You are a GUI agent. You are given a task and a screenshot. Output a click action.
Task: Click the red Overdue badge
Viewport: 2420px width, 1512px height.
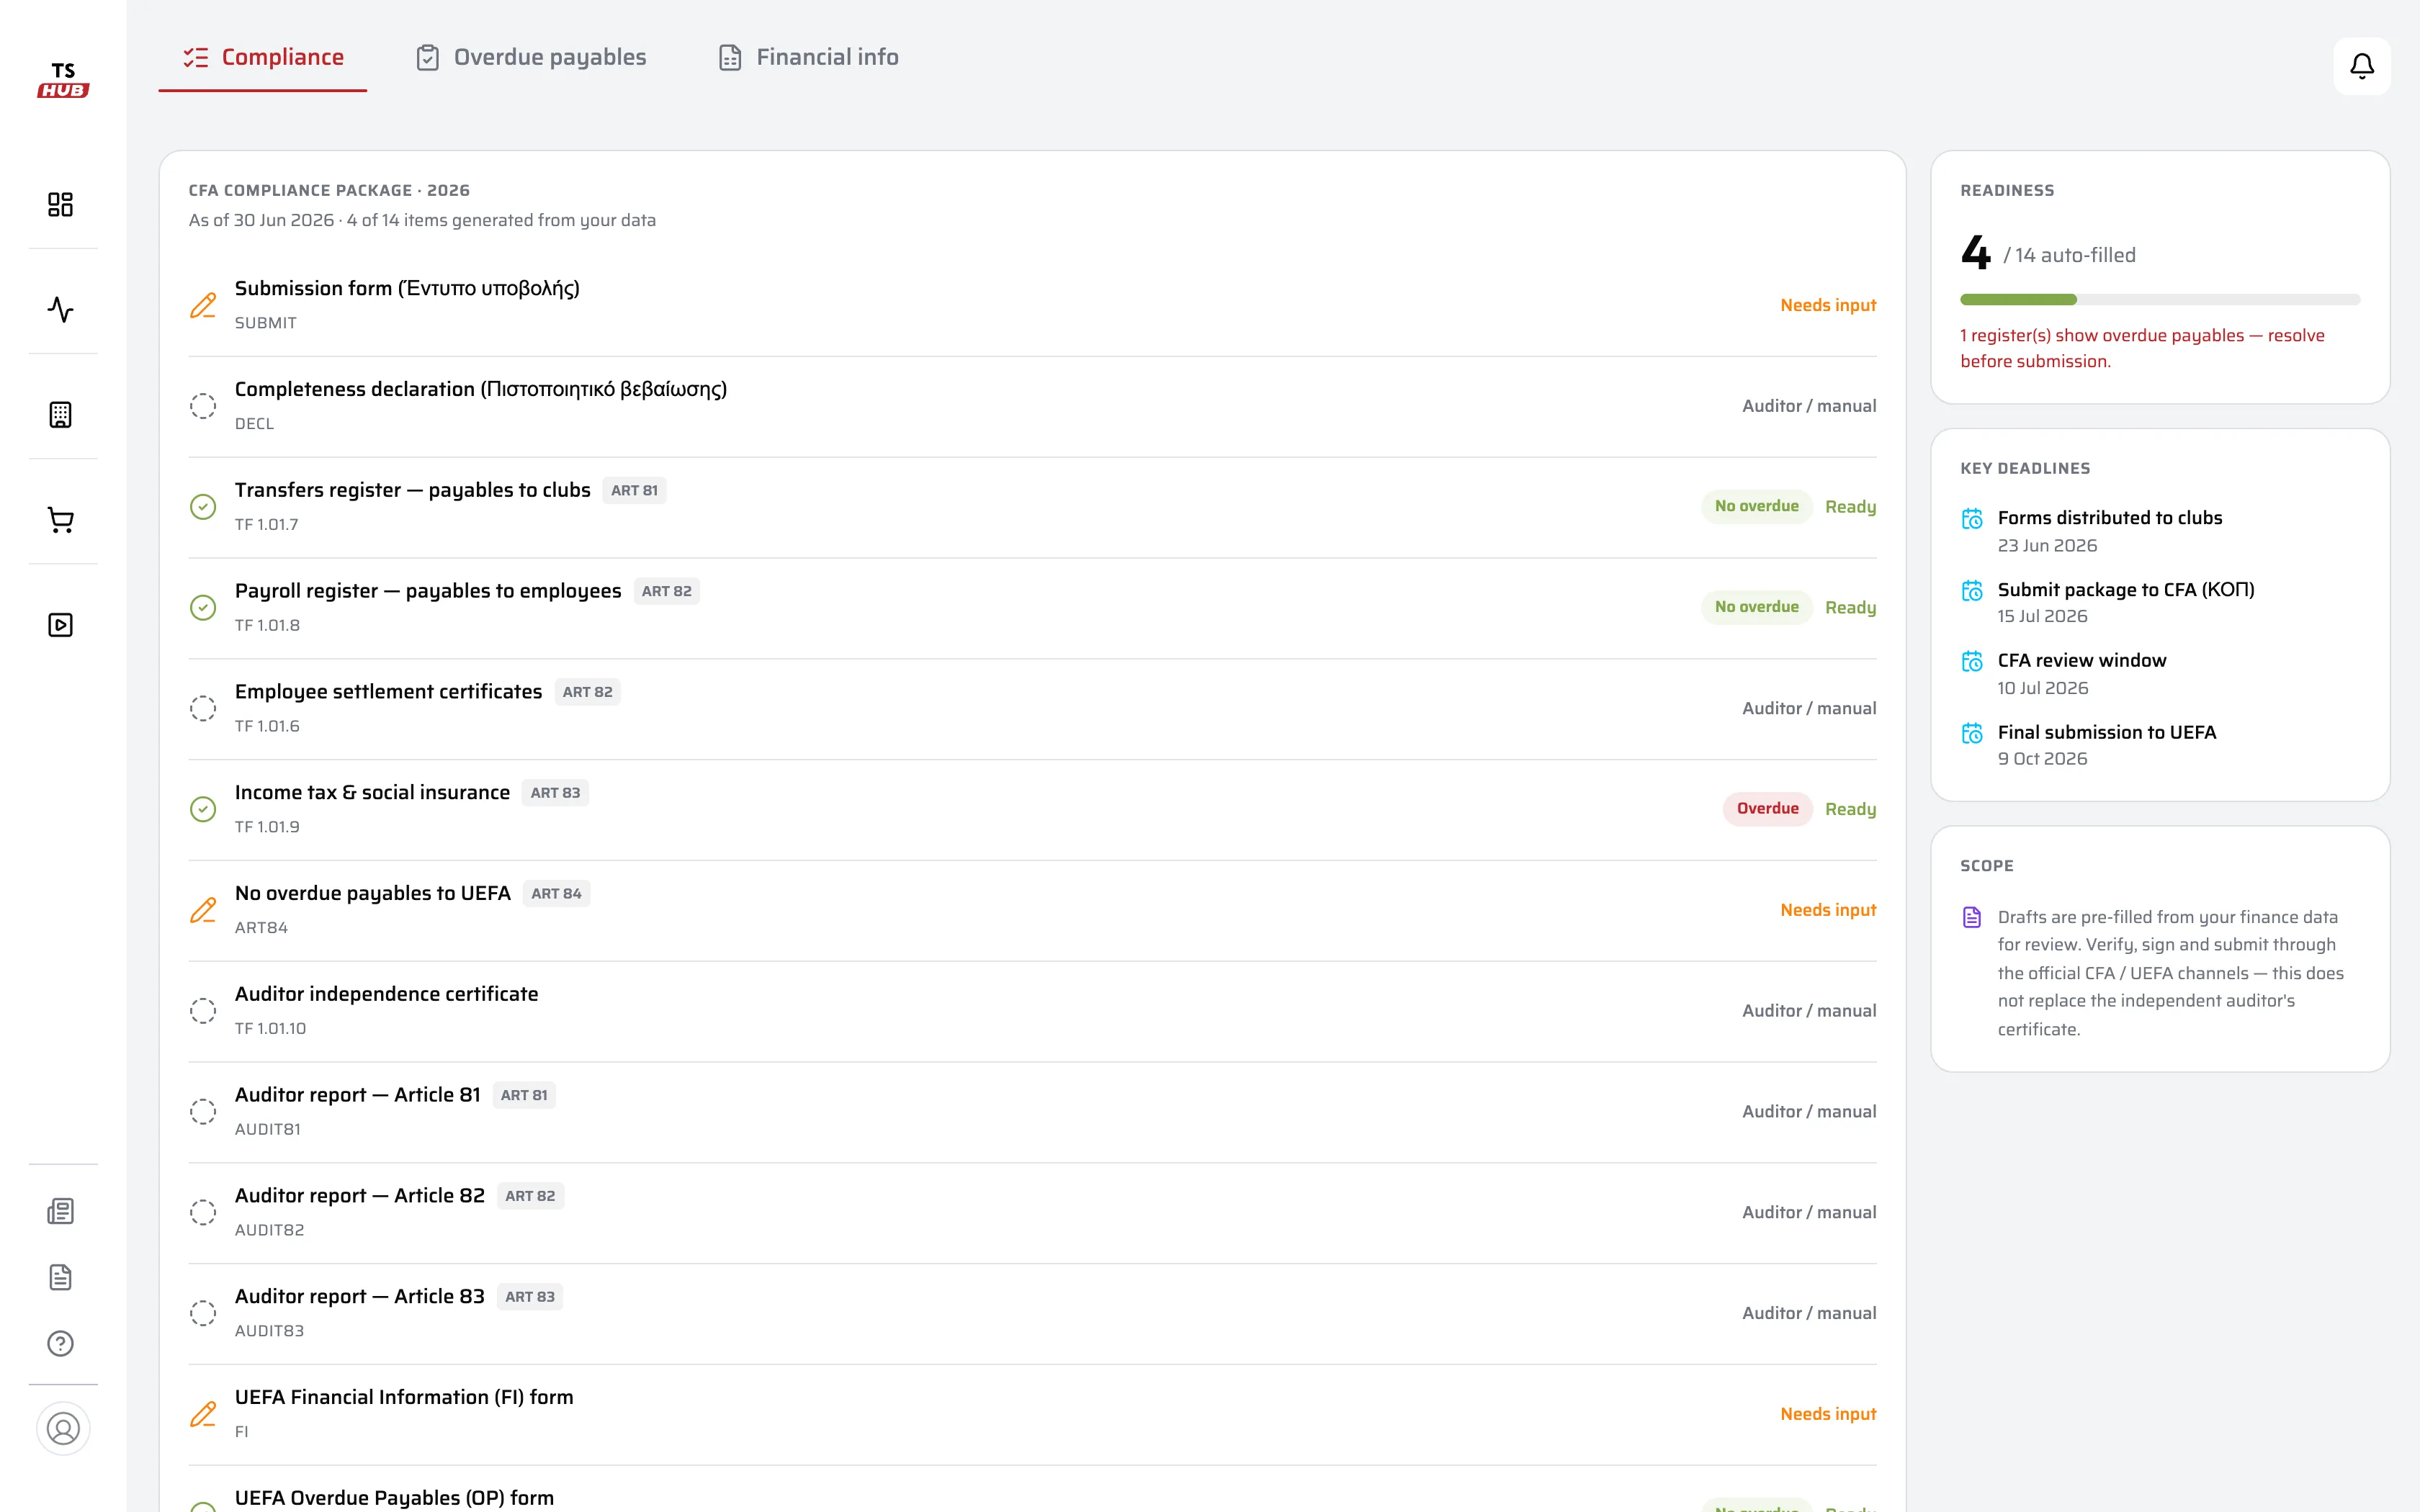click(x=1767, y=808)
